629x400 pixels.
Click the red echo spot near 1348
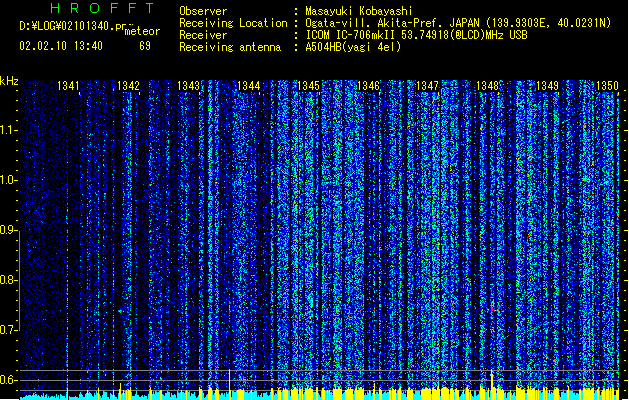click(x=492, y=309)
